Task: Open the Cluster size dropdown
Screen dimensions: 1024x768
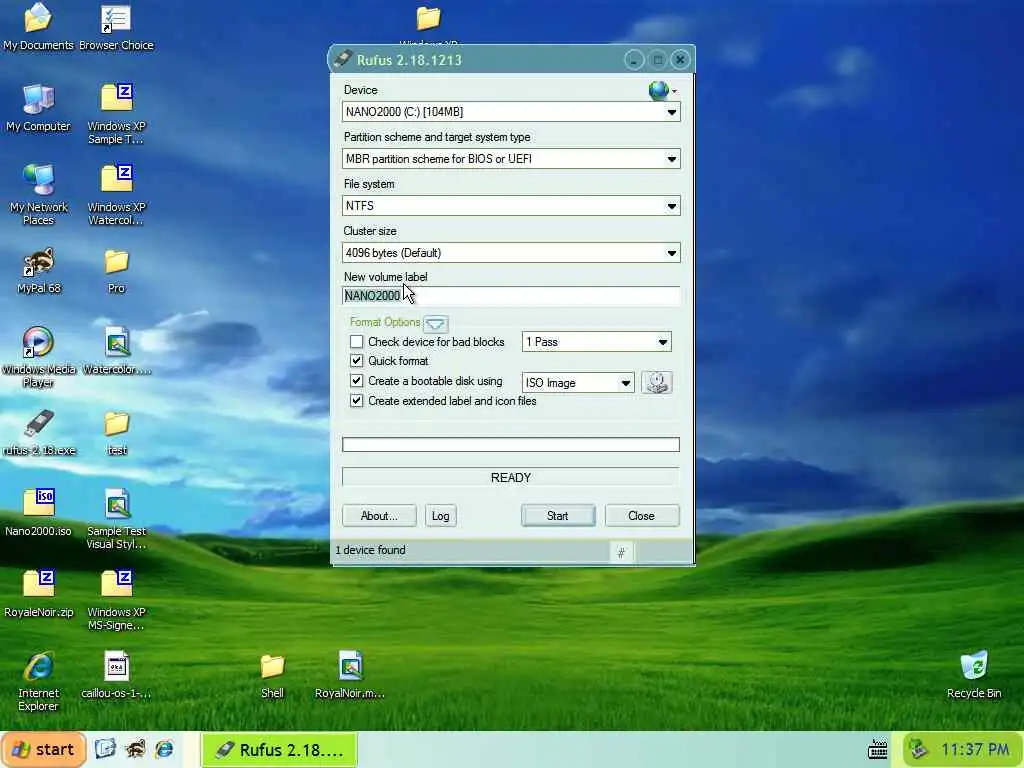Action: [511, 253]
